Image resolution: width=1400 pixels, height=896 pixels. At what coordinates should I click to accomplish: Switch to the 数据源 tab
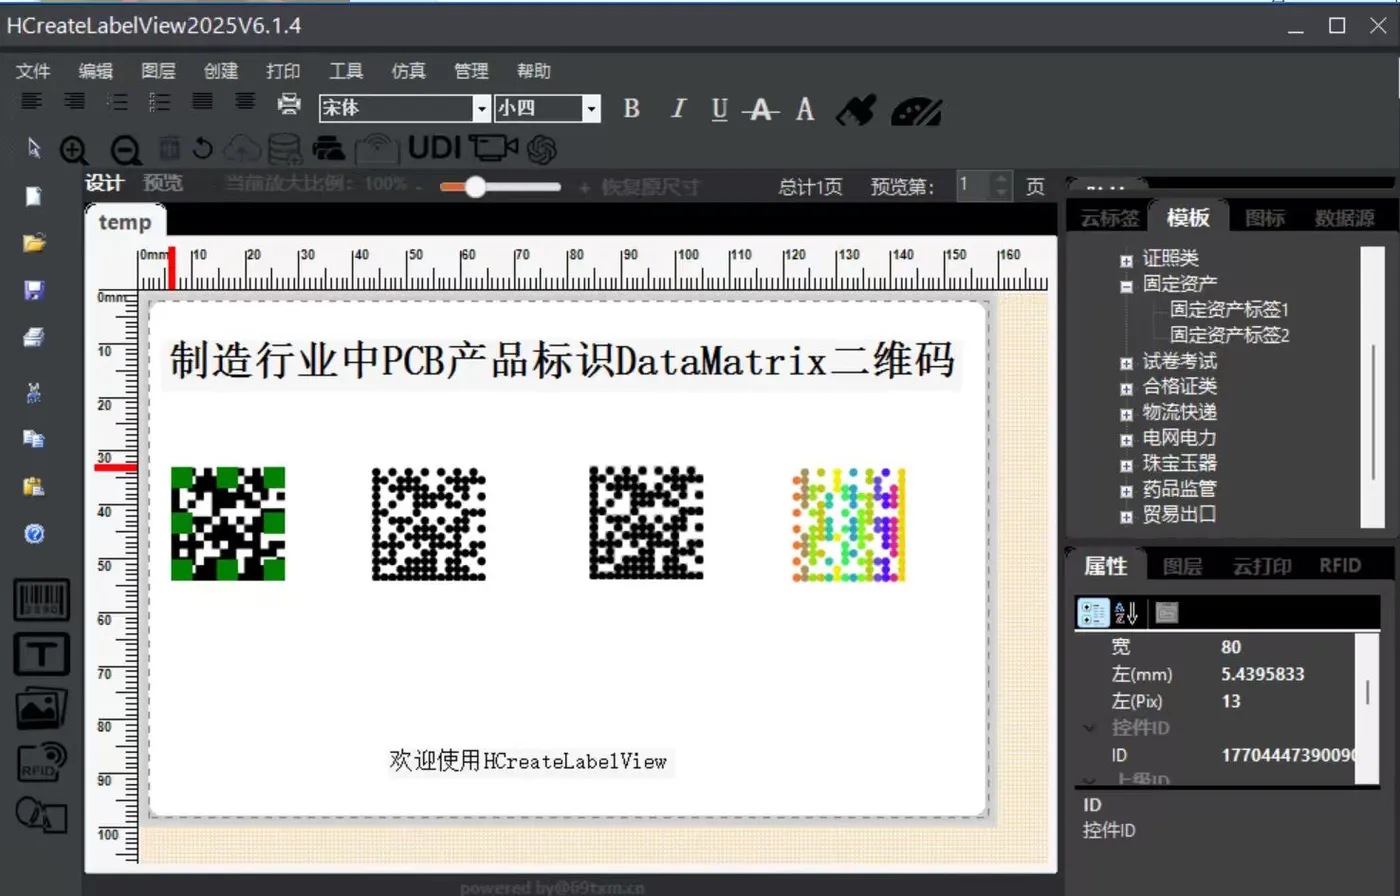point(1344,218)
